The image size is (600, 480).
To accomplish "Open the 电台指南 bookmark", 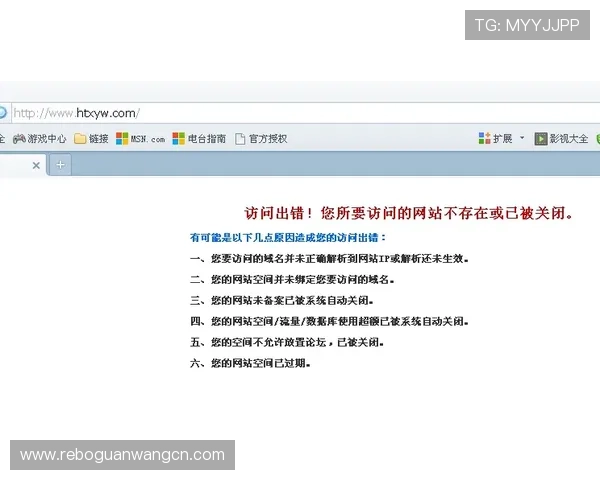I will [199, 139].
